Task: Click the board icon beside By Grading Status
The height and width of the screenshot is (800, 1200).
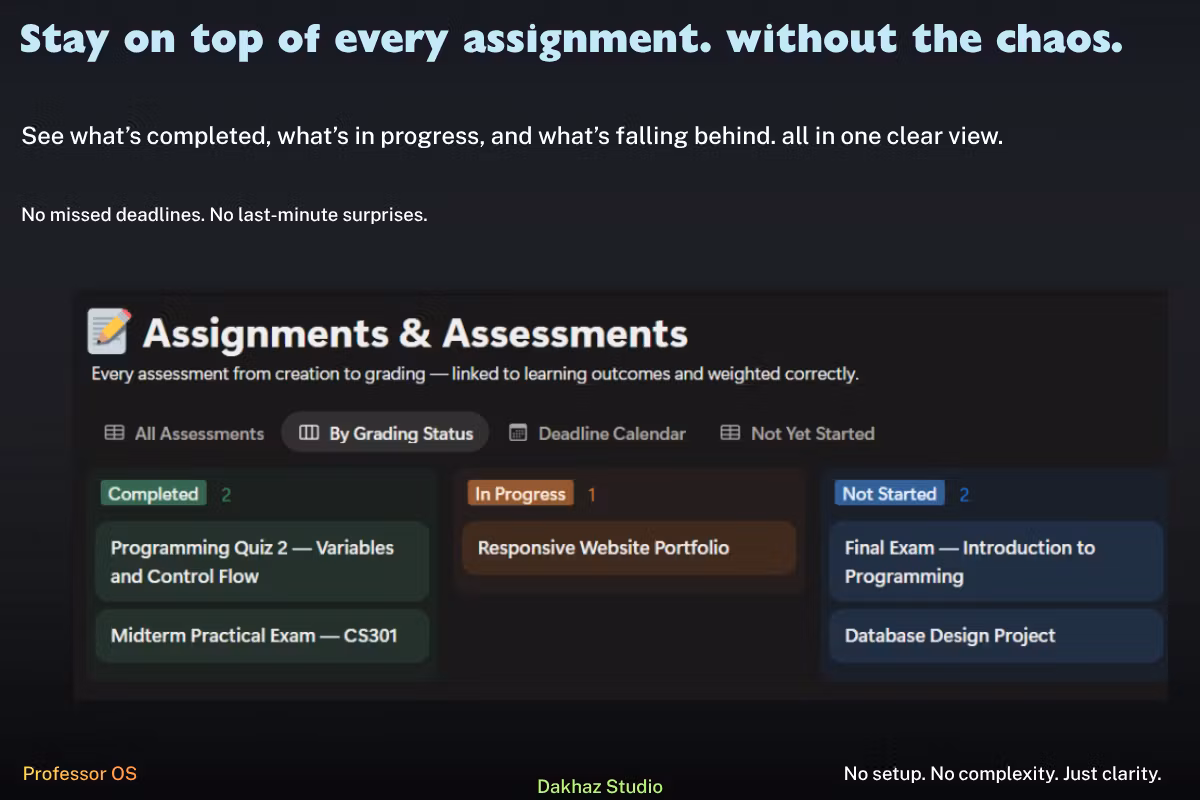Action: [x=309, y=433]
